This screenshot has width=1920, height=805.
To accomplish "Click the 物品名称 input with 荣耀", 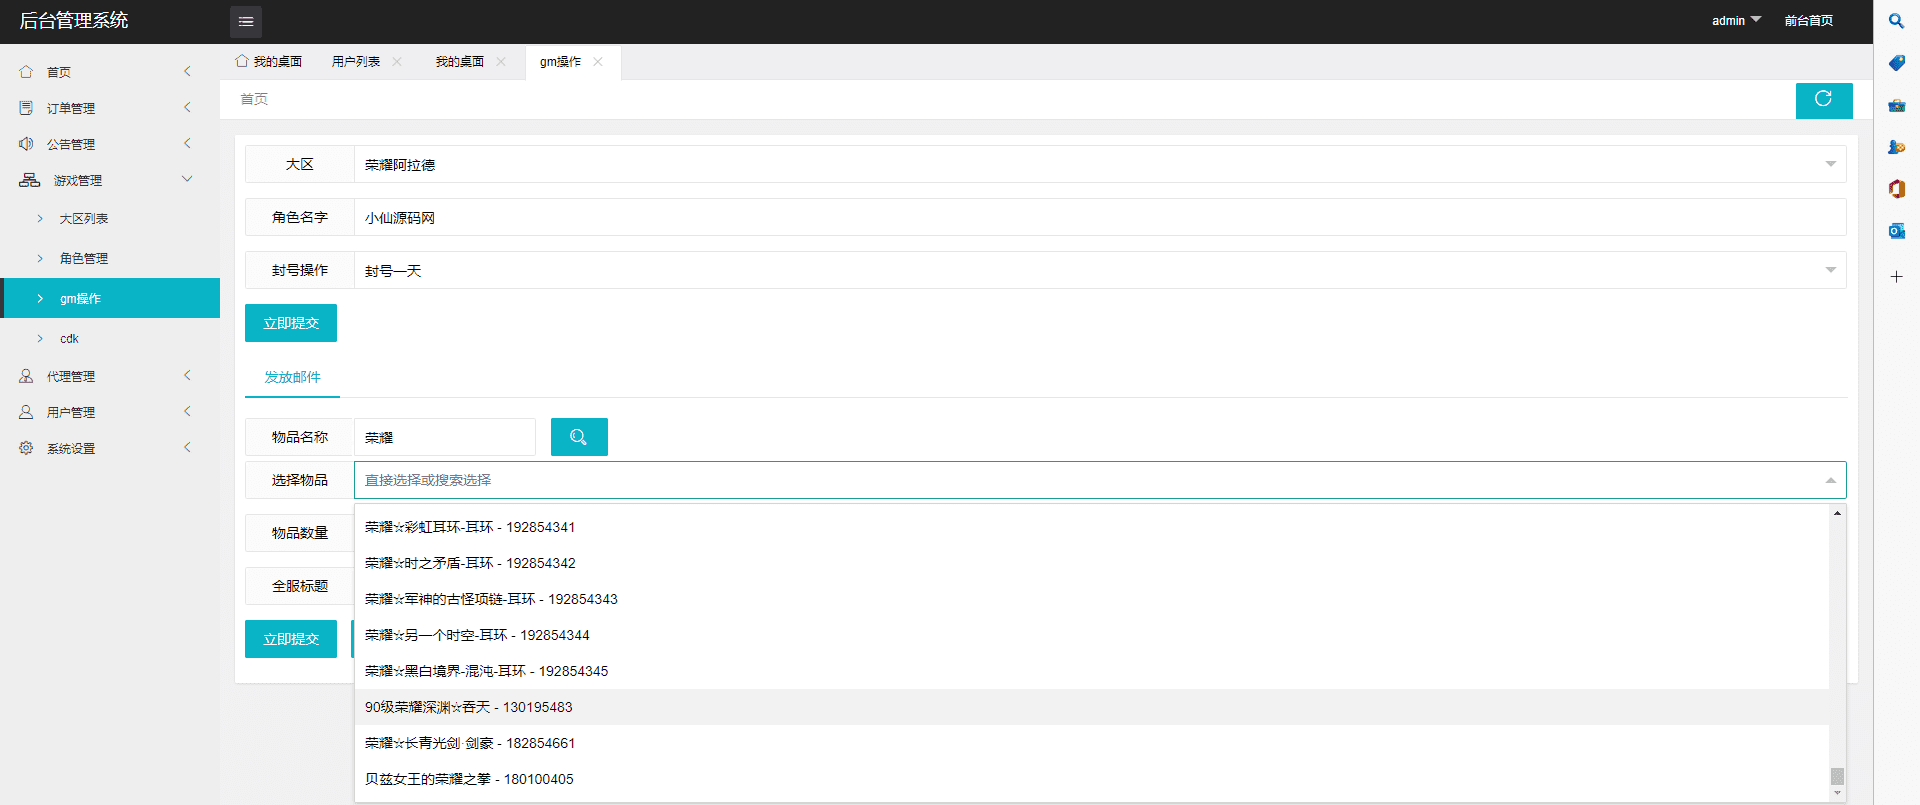I will tap(445, 437).
